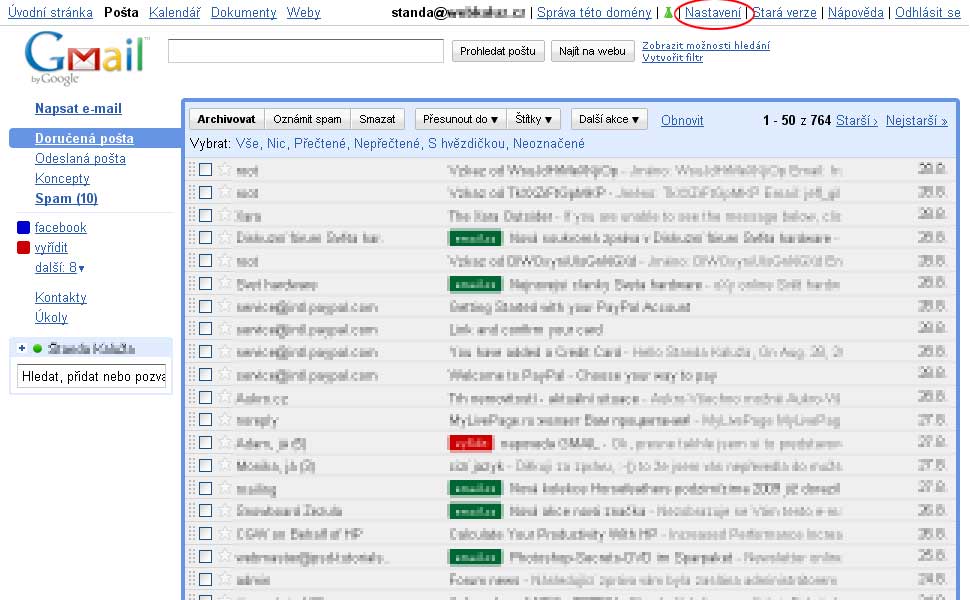Open the Kontakty link
970x600 pixels.
click(x=61, y=298)
